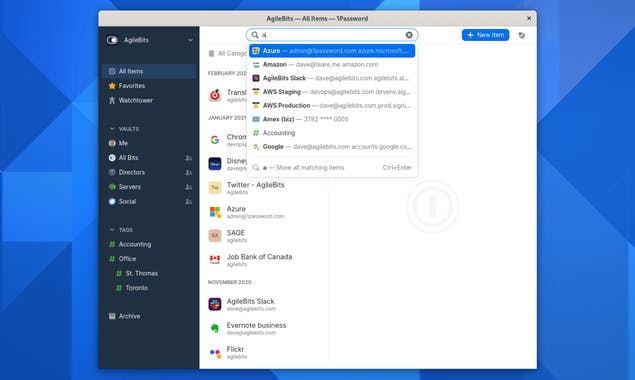635x380 pixels.
Task: Select All Items in sidebar
Action: coord(149,71)
